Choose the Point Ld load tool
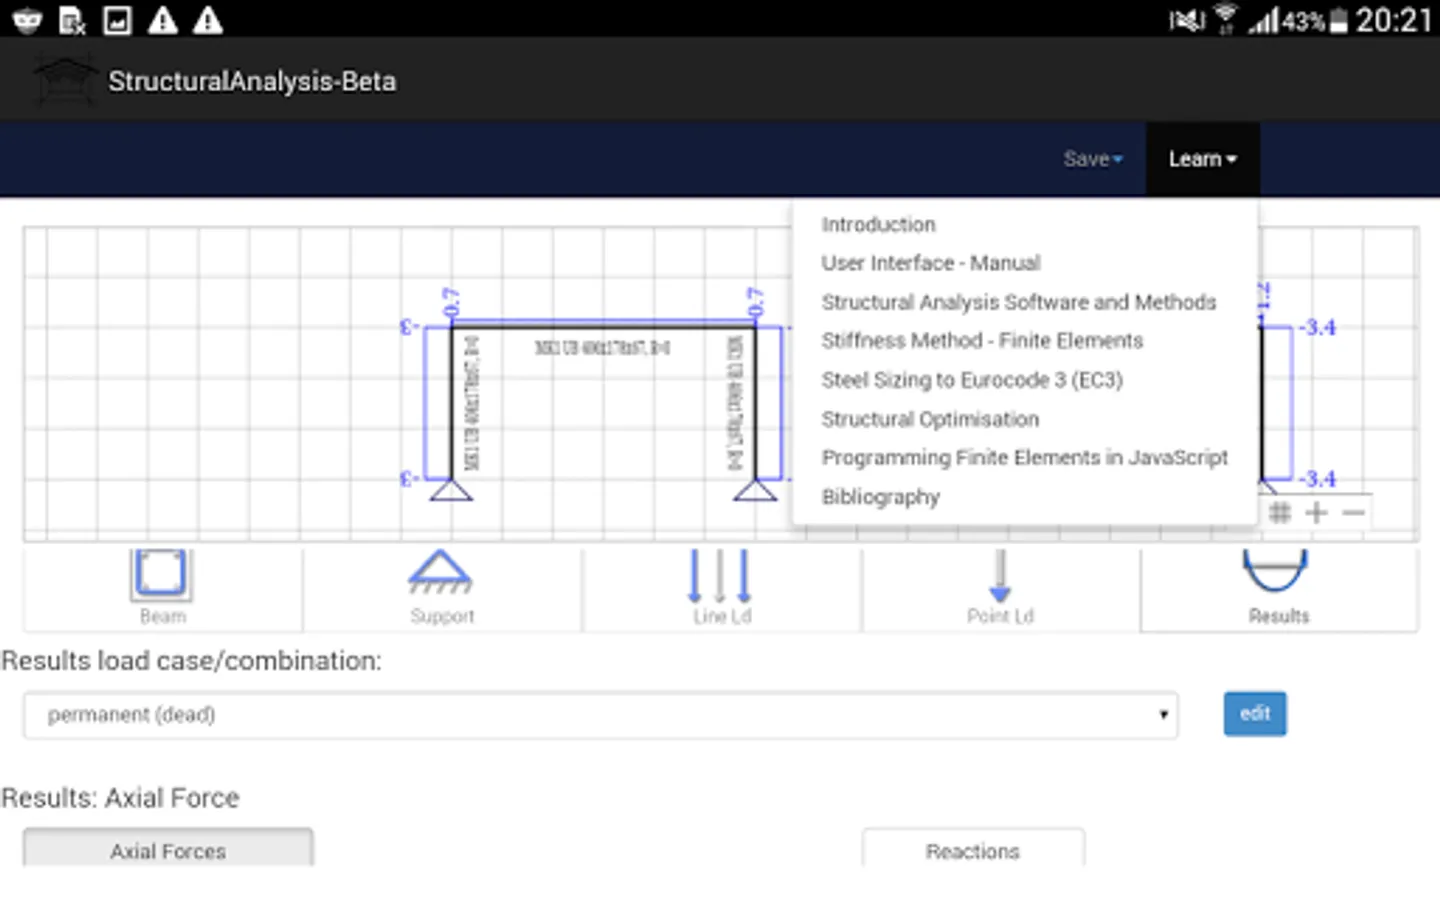Image resolution: width=1440 pixels, height=900 pixels. [1000, 577]
